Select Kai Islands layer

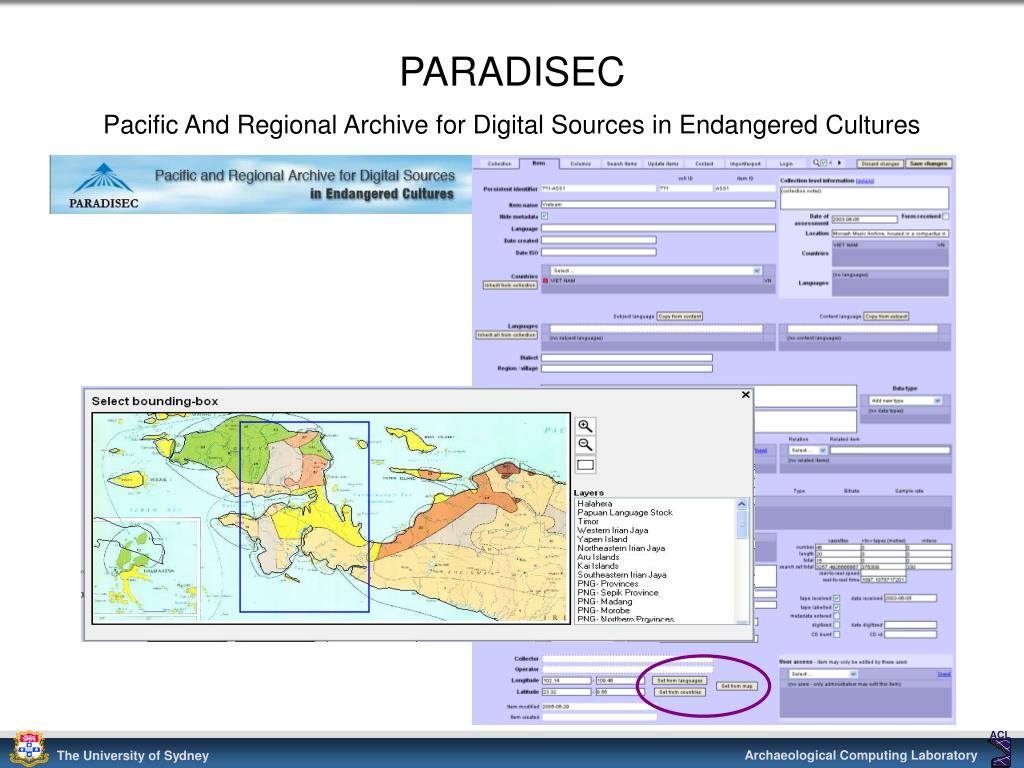[x=598, y=566]
